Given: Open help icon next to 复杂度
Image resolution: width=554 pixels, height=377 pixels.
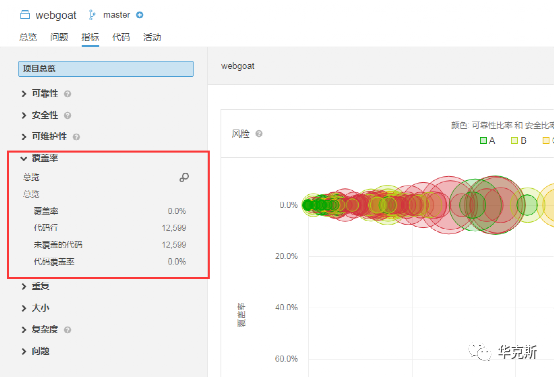Looking at the screenshot, I should coord(67,330).
